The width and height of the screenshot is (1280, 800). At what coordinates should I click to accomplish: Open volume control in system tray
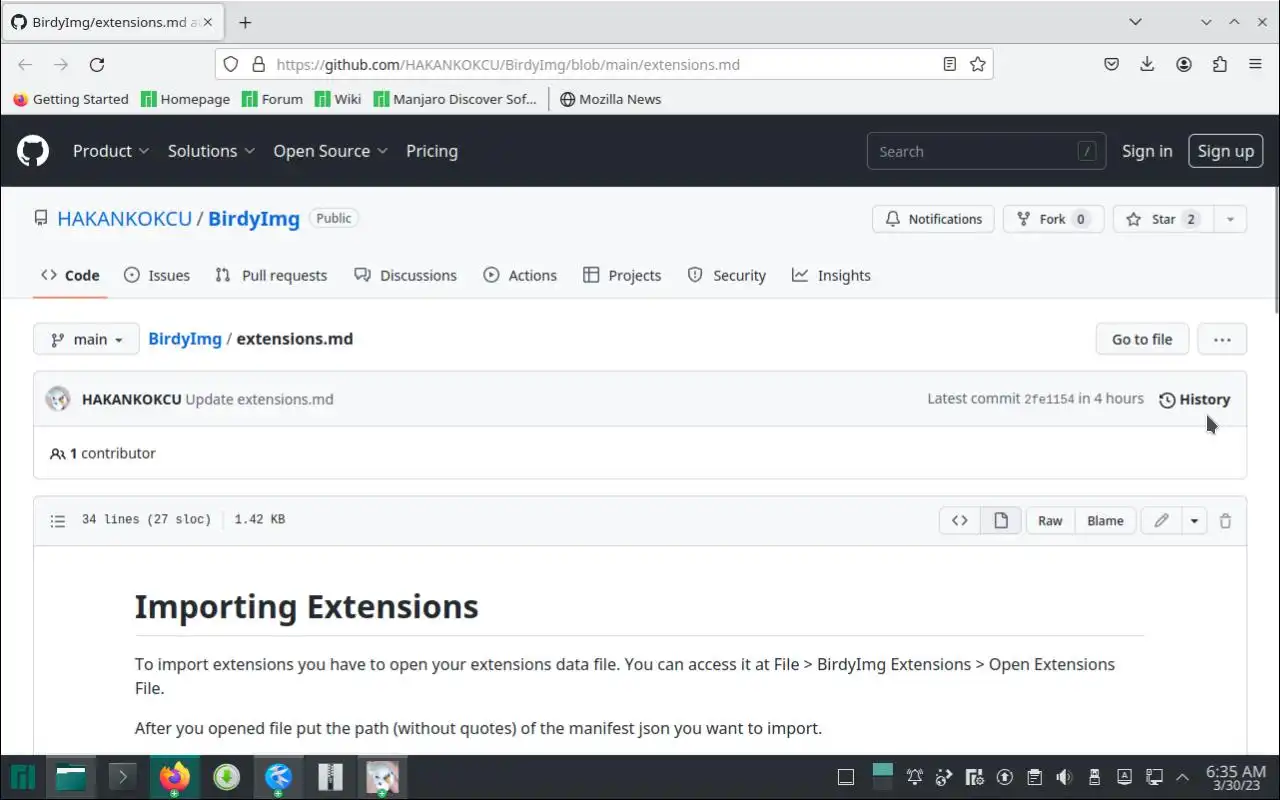pyautogui.click(x=1064, y=777)
